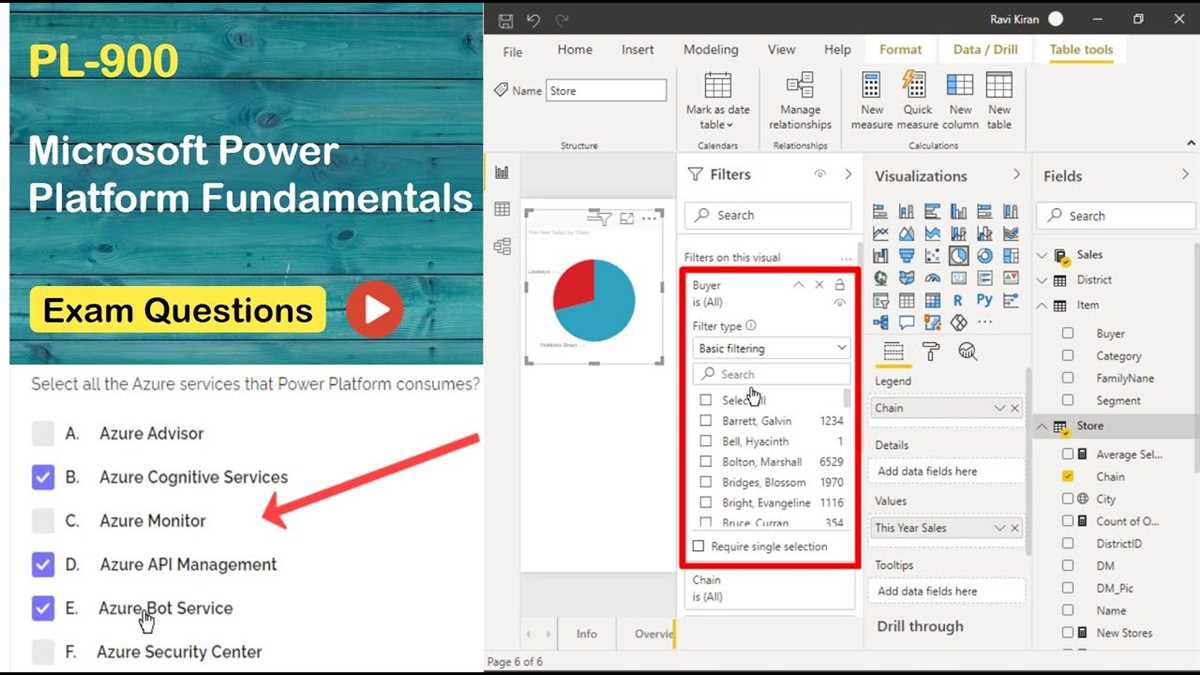Open the File menu tab
Image resolution: width=1200 pixels, height=675 pixels.
[512, 51]
